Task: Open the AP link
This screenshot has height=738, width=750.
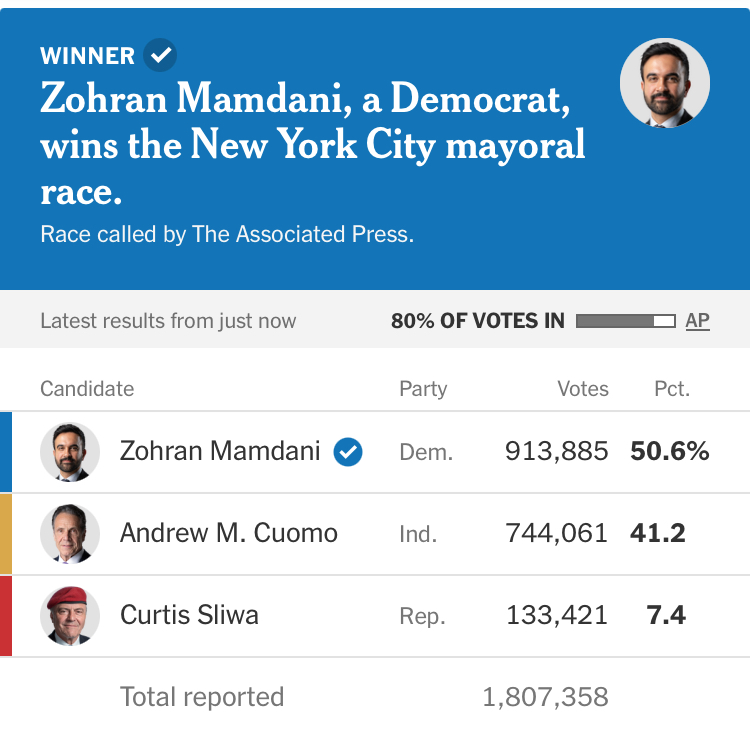Action: tap(697, 321)
